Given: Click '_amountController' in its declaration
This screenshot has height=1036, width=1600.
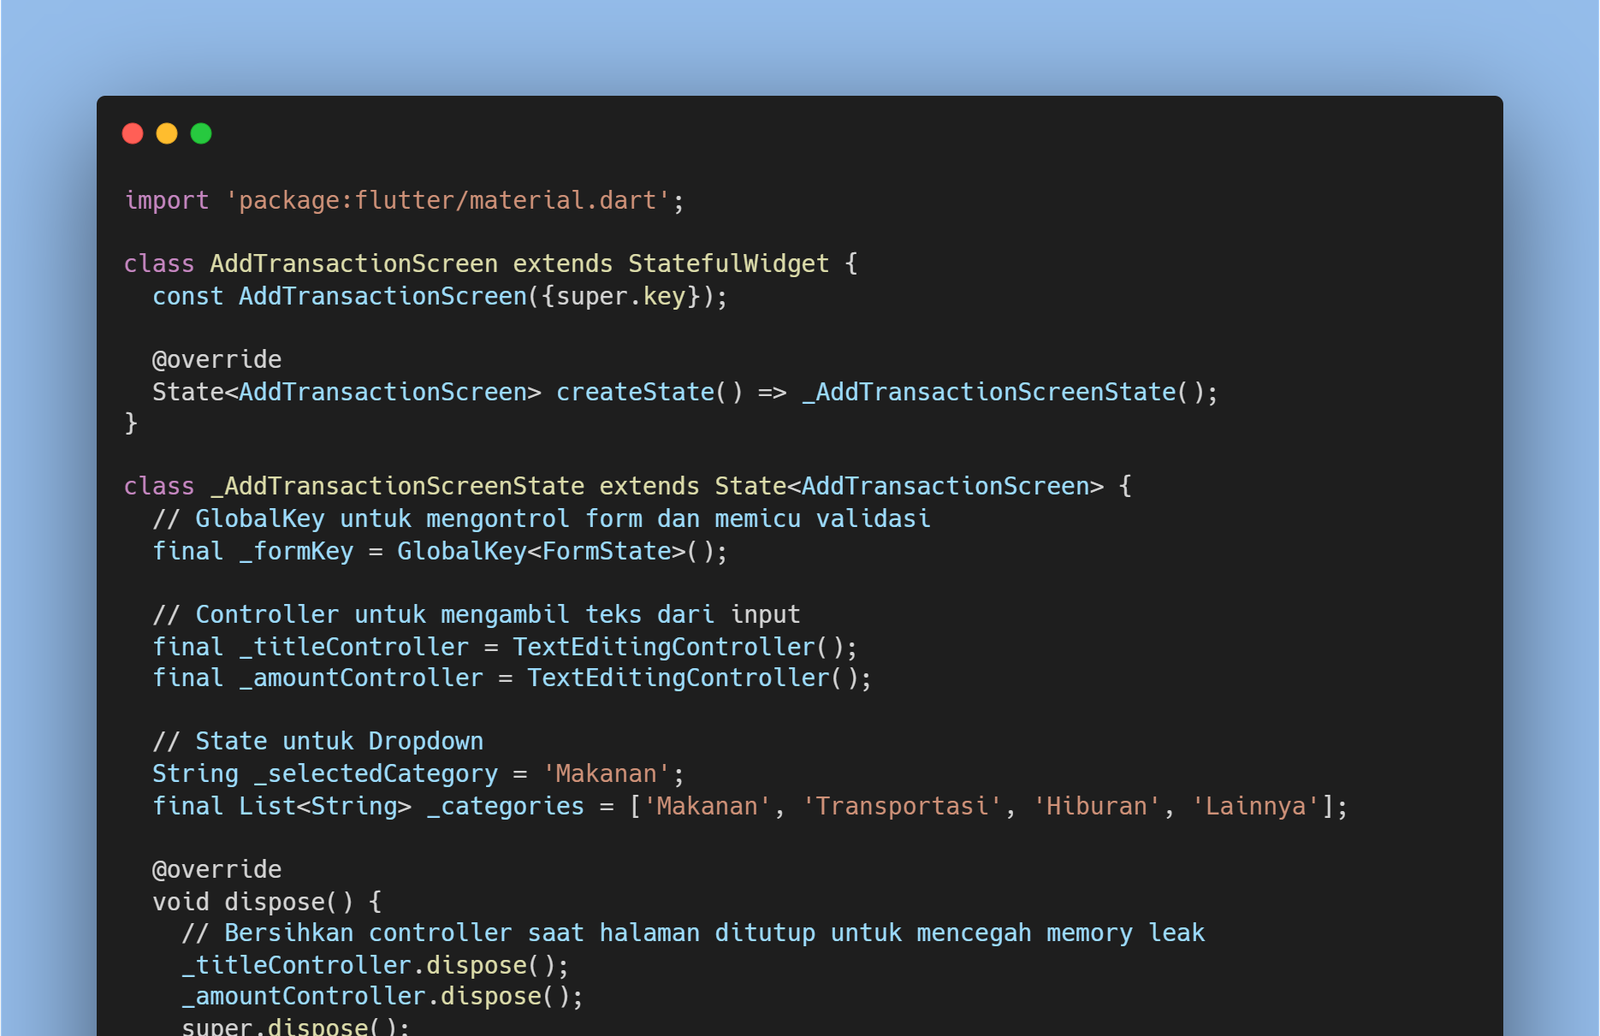Looking at the screenshot, I should click(361, 678).
